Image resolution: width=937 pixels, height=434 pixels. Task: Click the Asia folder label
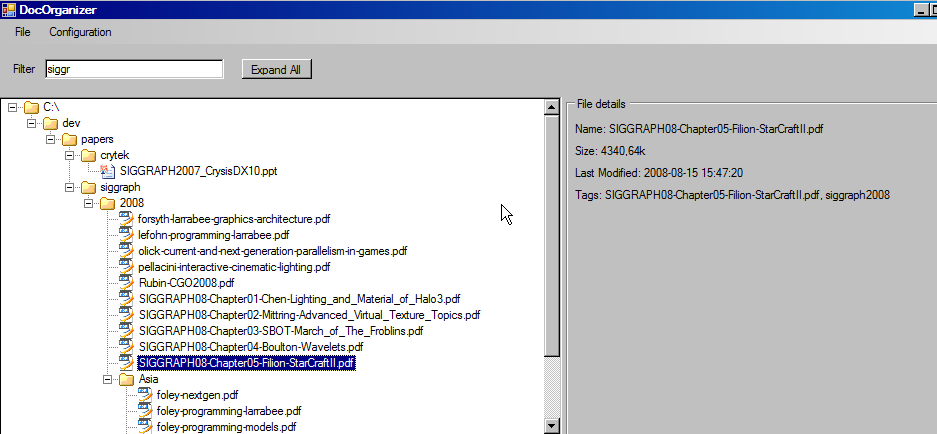(x=148, y=379)
